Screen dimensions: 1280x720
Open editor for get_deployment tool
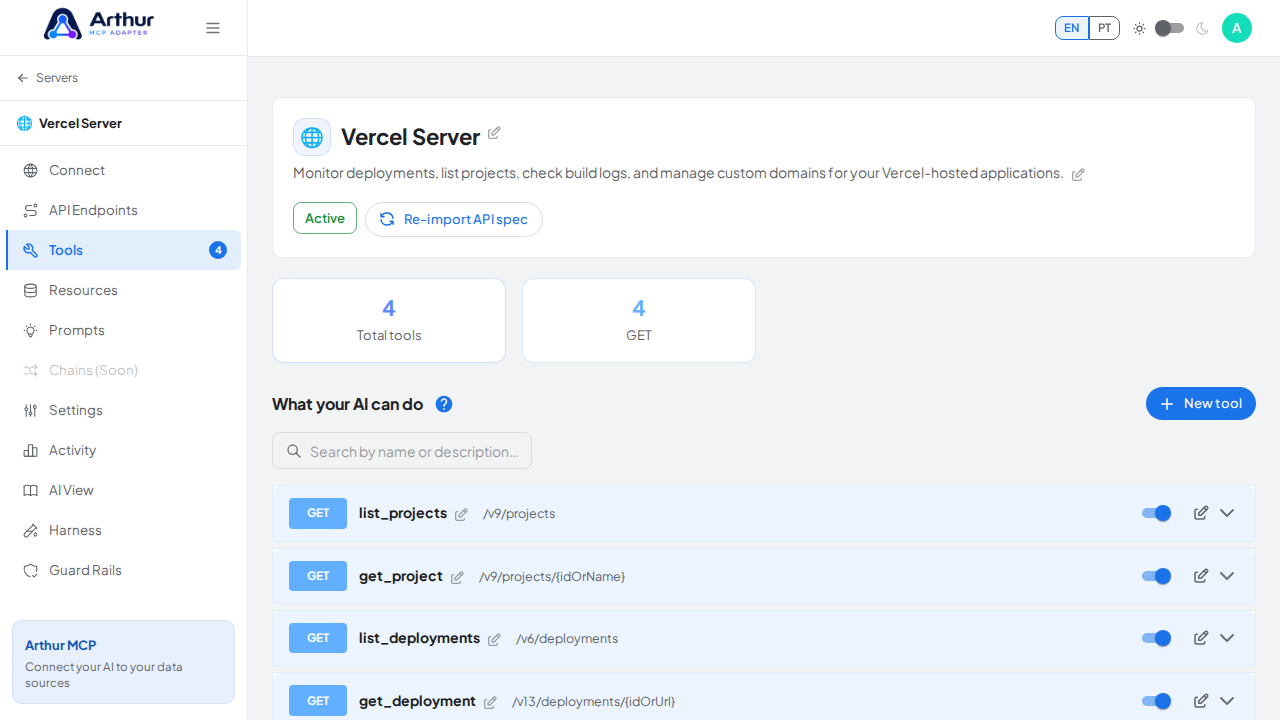pos(1201,701)
